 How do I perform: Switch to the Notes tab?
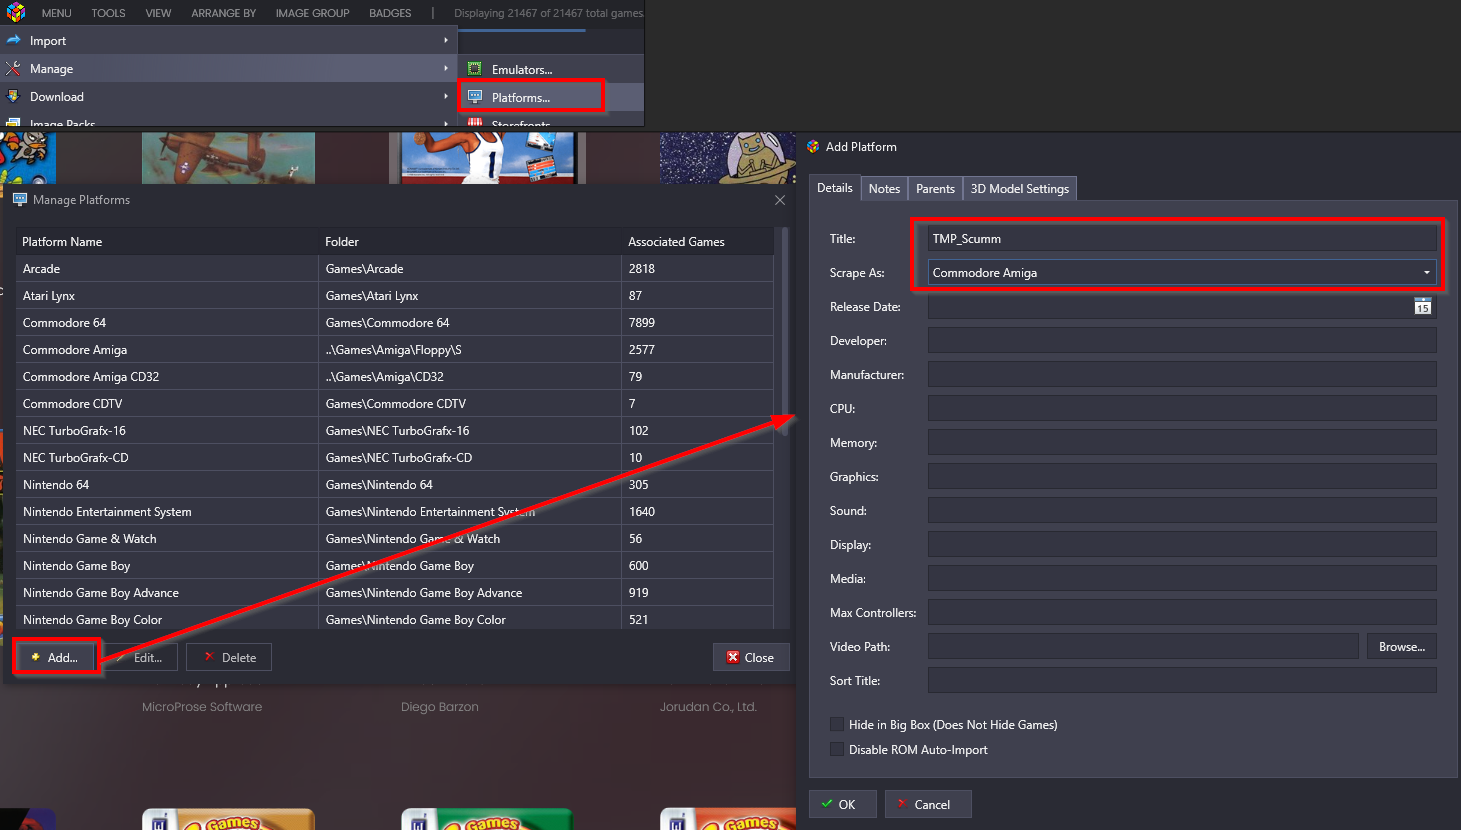tap(884, 188)
